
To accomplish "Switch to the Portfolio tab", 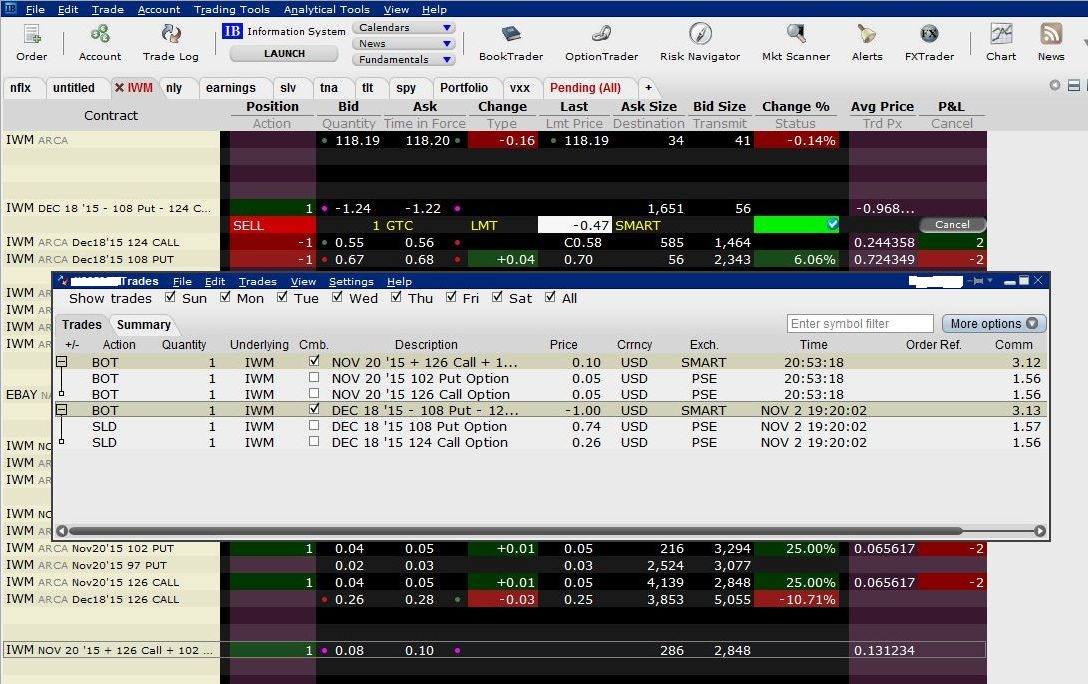I will (x=464, y=88).
